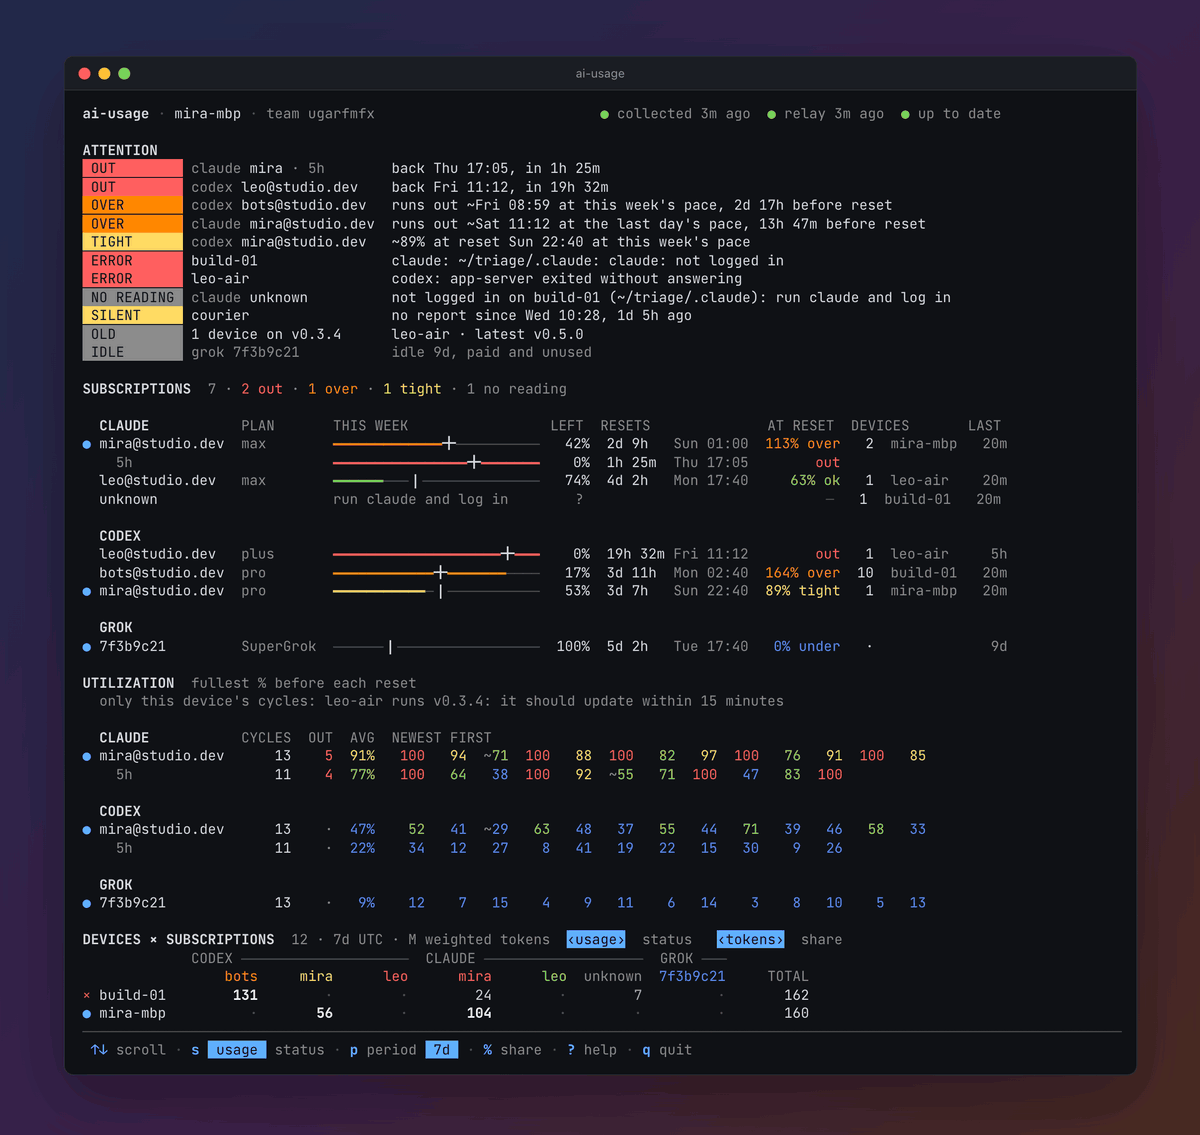The width and height of the screenshot is (1200, 1135).
Task: Click the ERROR badge for build-01
Action: (133, 261)
